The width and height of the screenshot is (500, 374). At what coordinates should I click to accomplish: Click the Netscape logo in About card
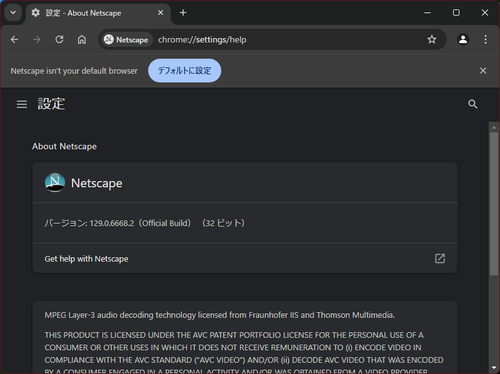[x=55, y=182]
